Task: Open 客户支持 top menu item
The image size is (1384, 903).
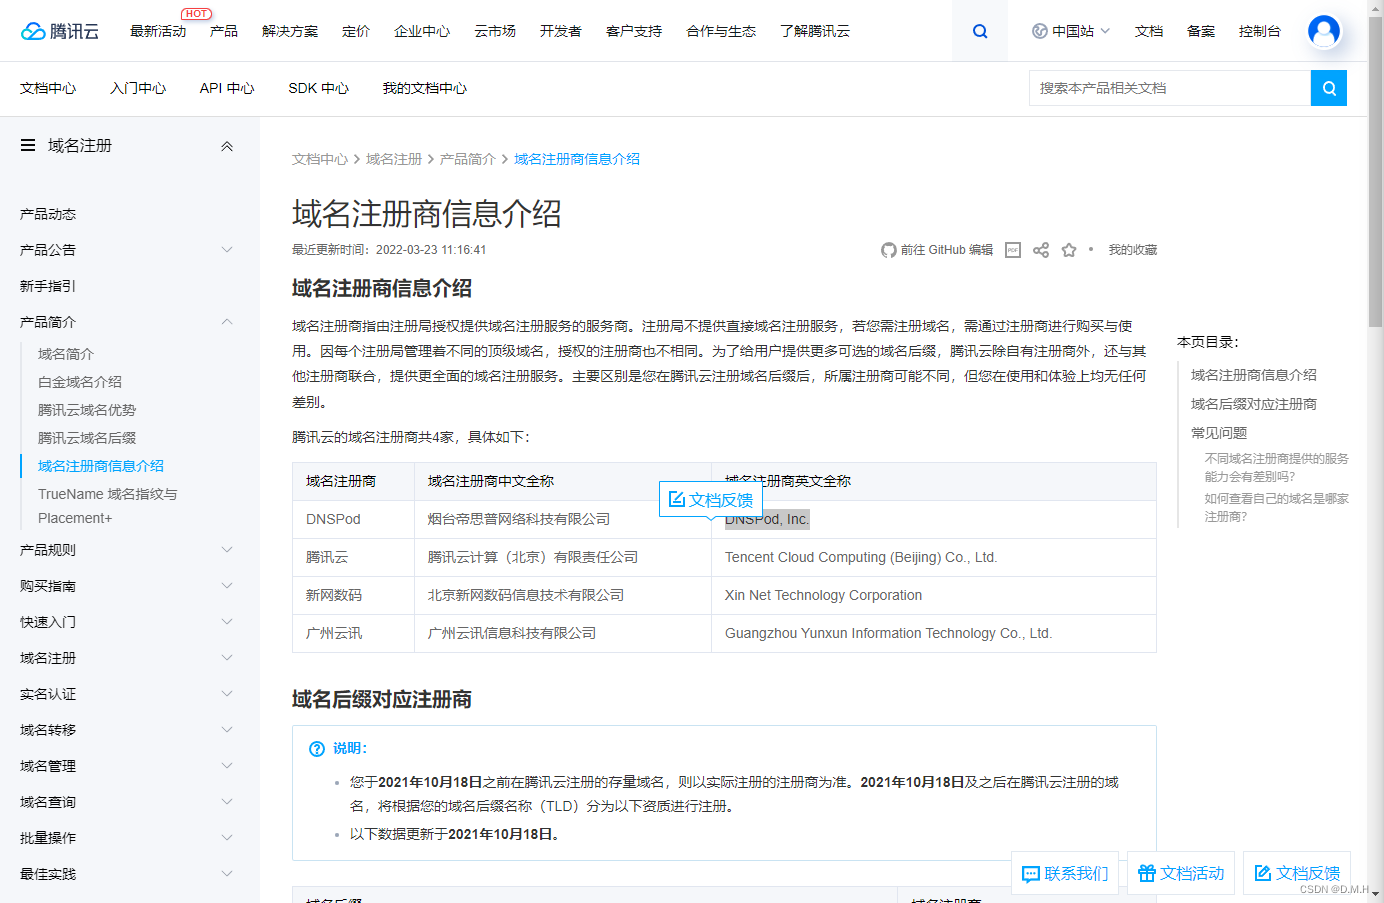Action: click(x=634, y=31)
